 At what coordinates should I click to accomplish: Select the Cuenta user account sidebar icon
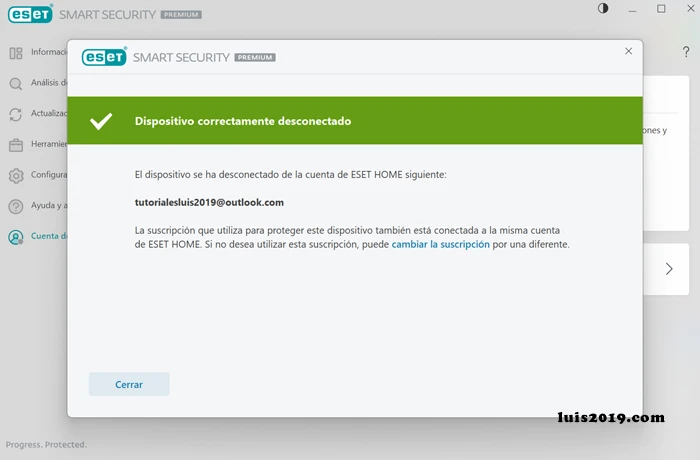(16, 237)
